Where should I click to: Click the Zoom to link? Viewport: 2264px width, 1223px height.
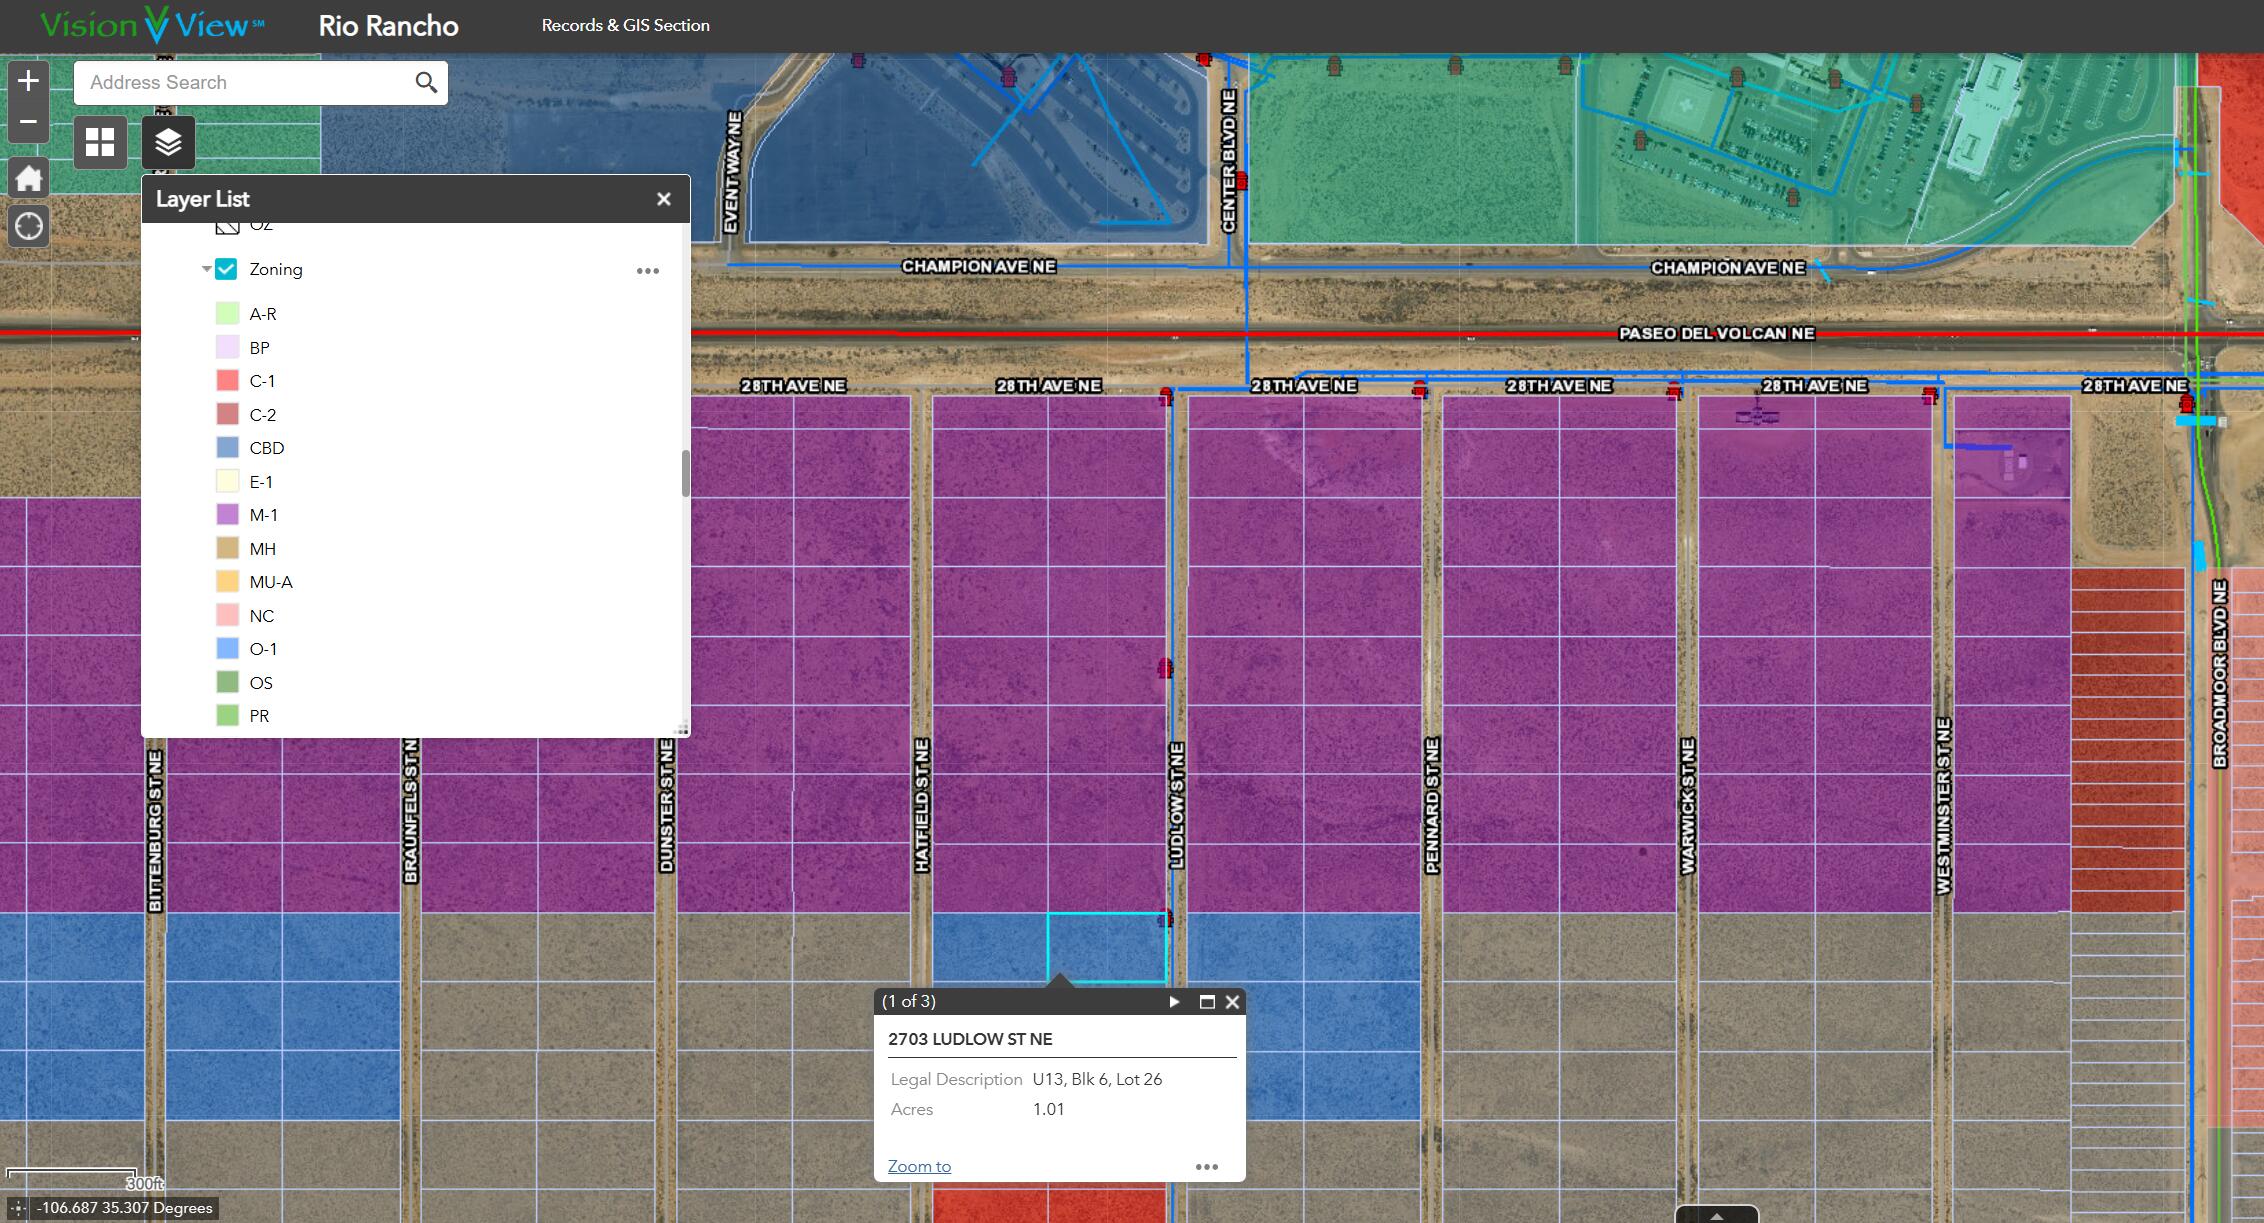point(919,1166)
